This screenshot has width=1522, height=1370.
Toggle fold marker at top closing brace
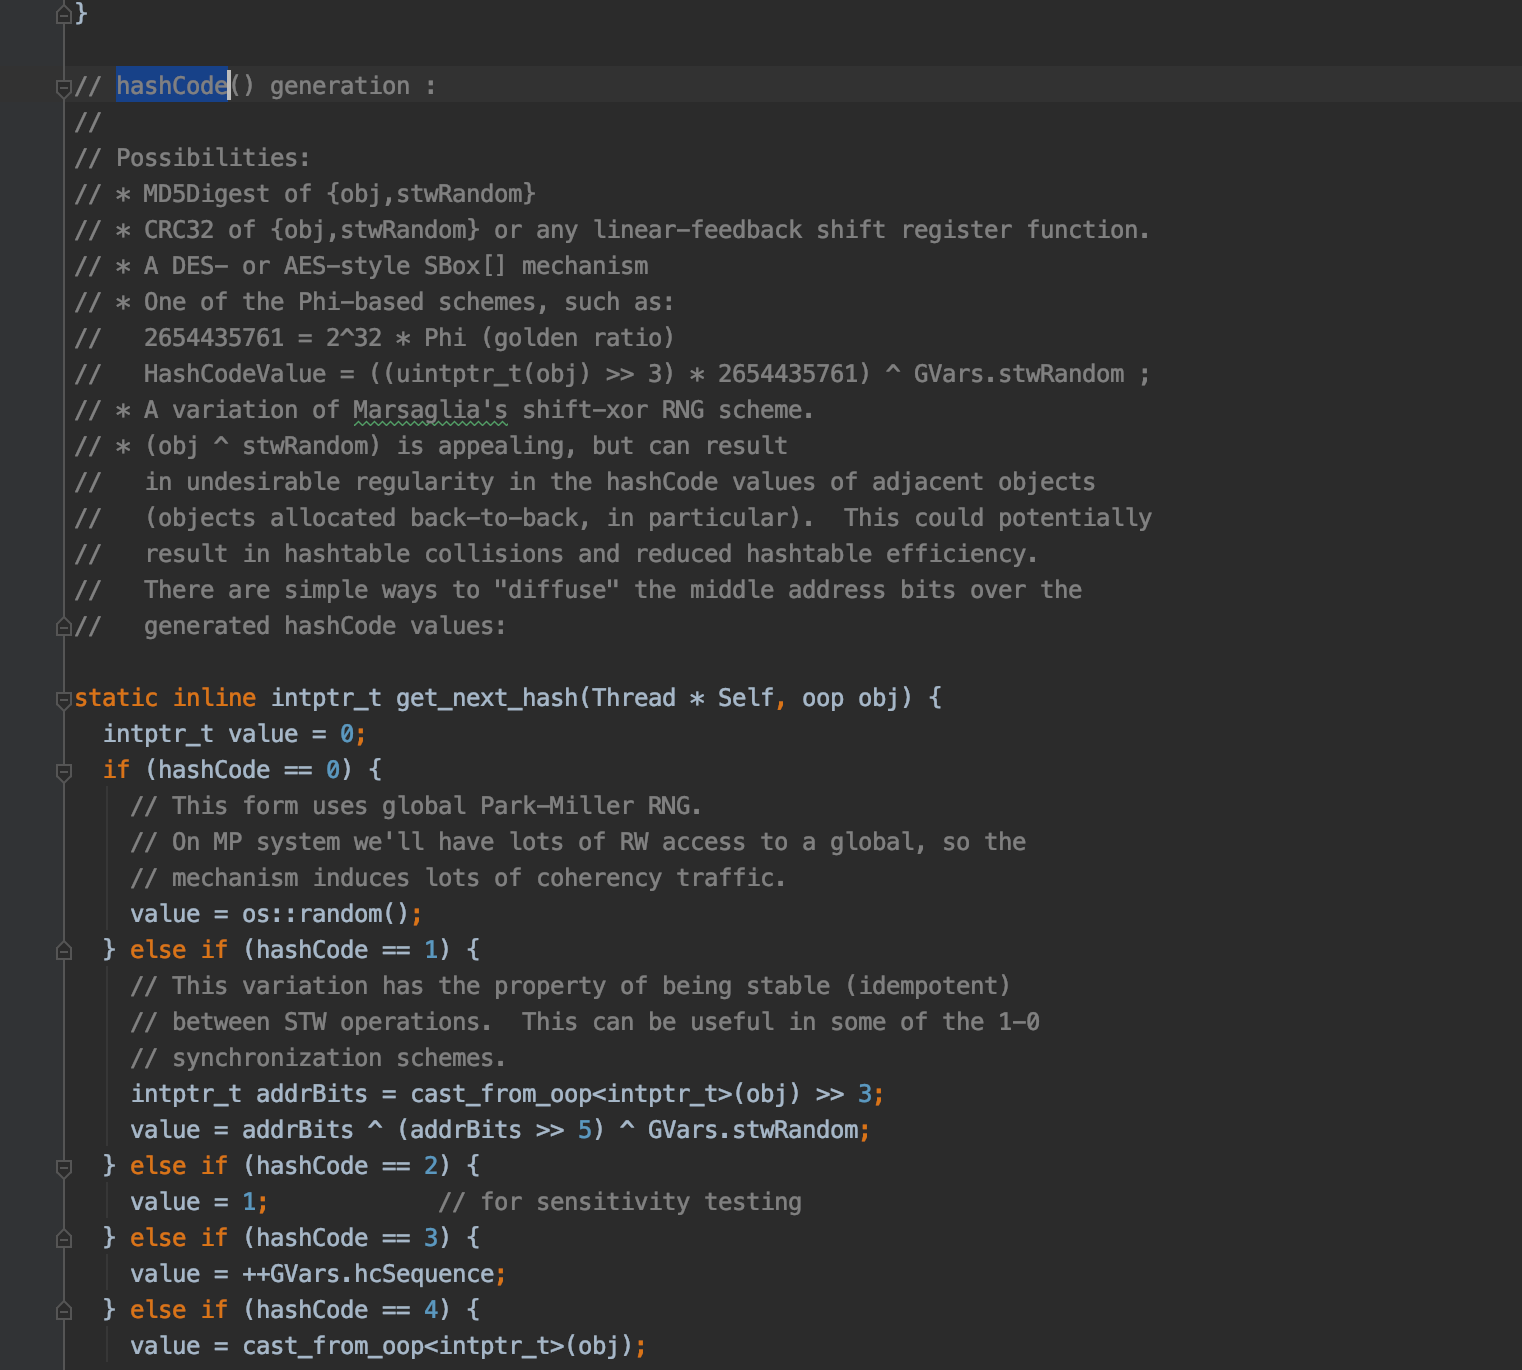tap(64, 14)
